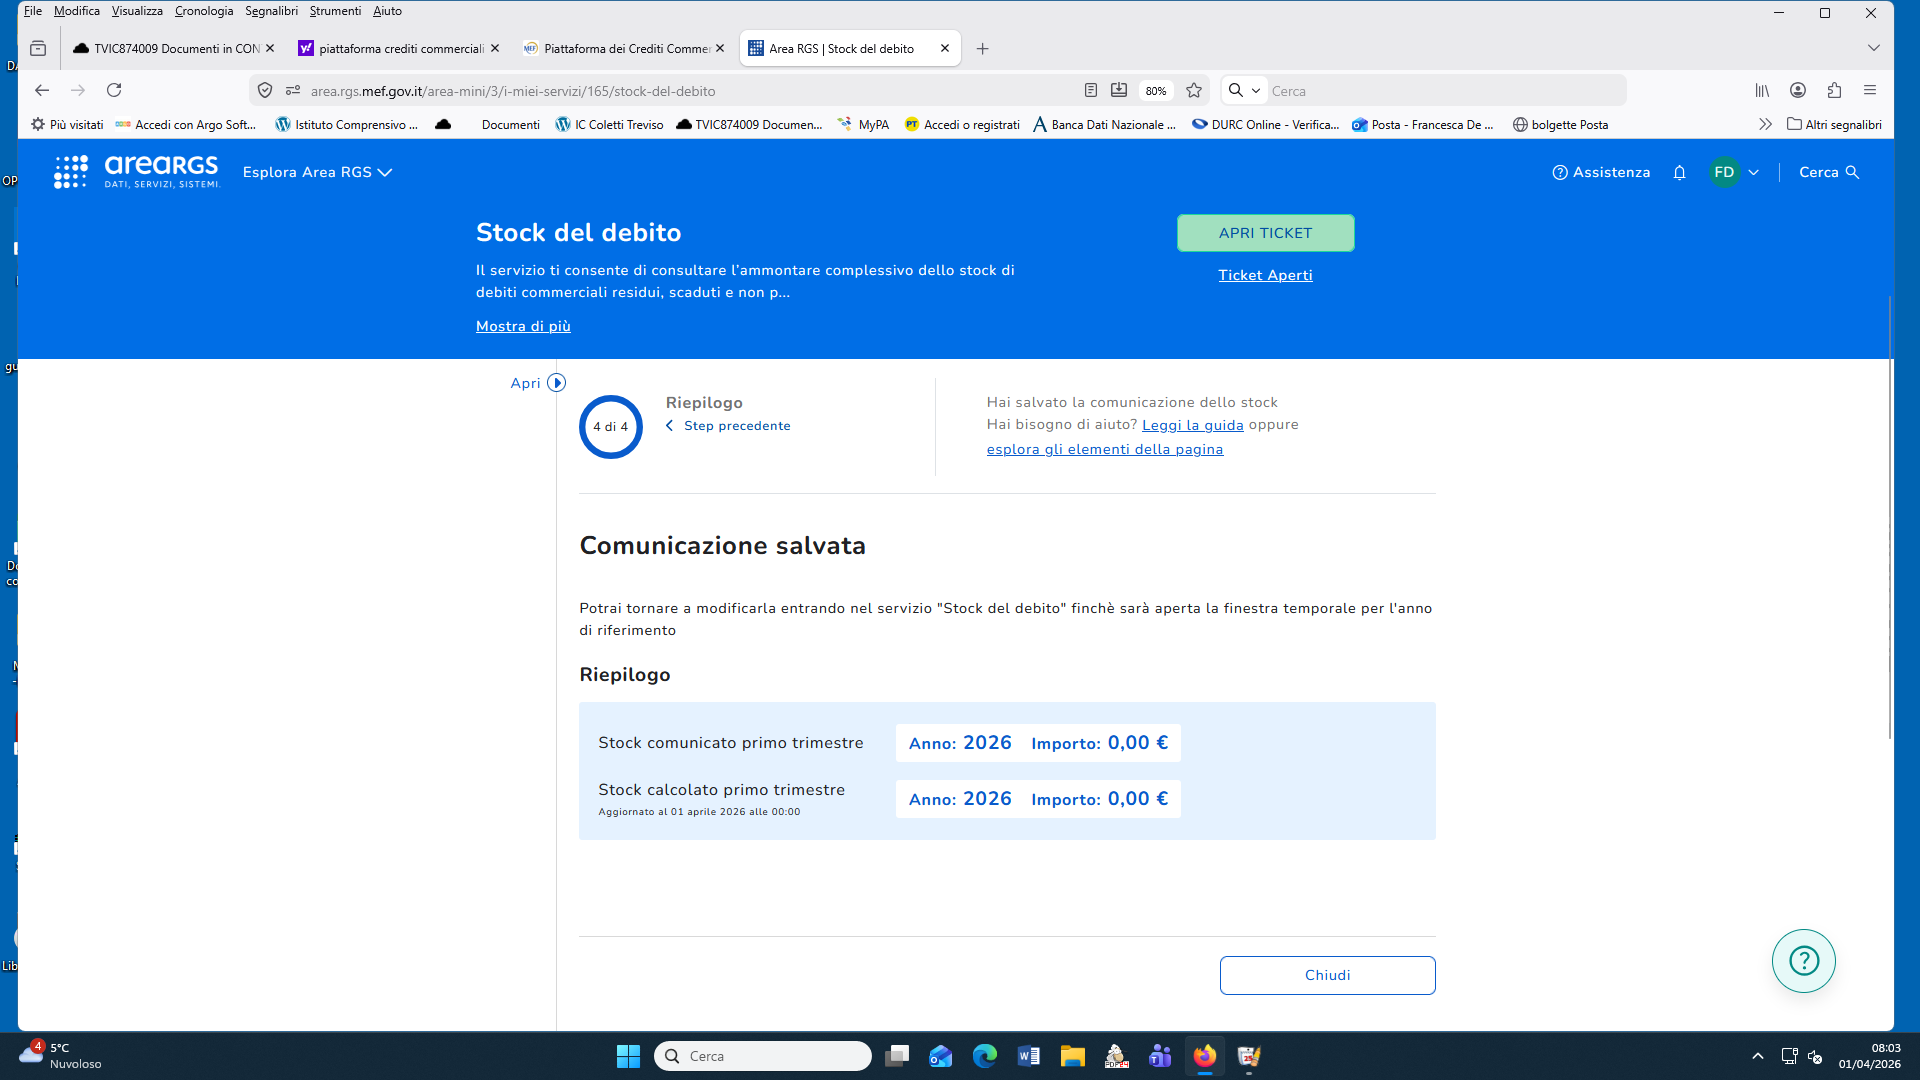This screenshot has width=1920, height=1080.
Task: Switch to piattaforma crediti commerciali tab
Action: pyautogui.click(x=400, y=48)
